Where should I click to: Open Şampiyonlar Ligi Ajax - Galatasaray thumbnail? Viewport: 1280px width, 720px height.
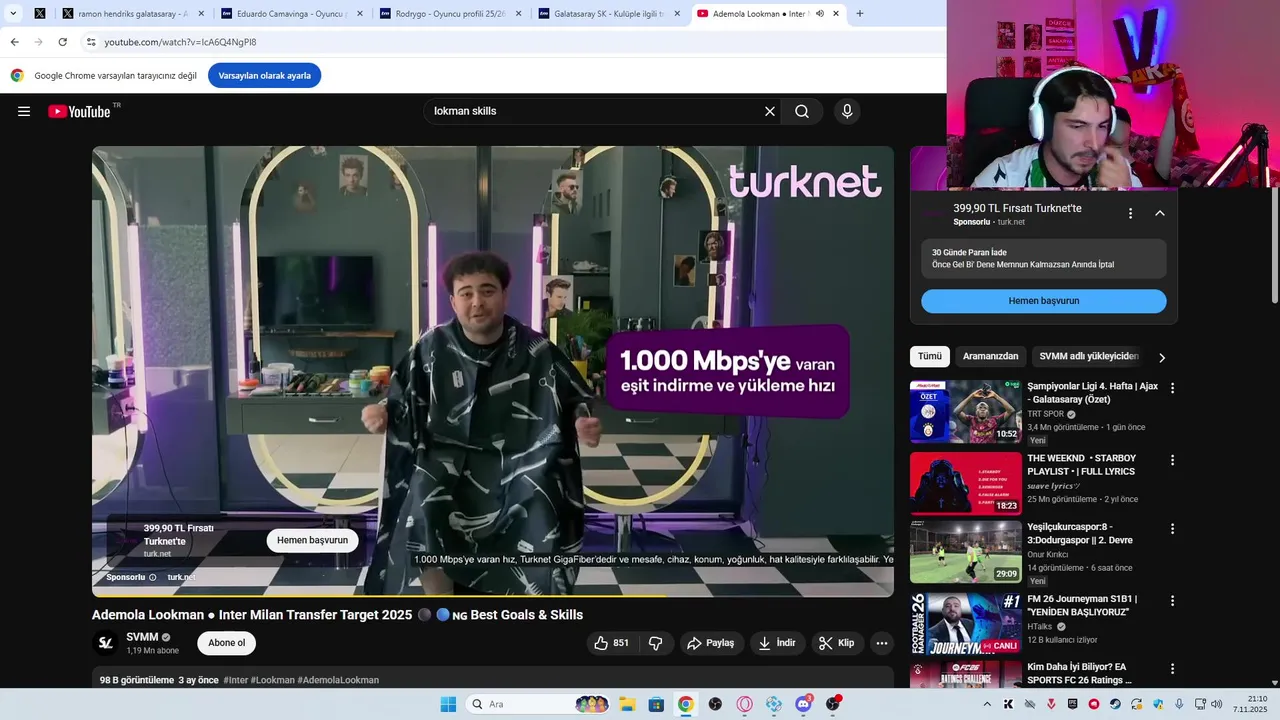tap(965, 411)
